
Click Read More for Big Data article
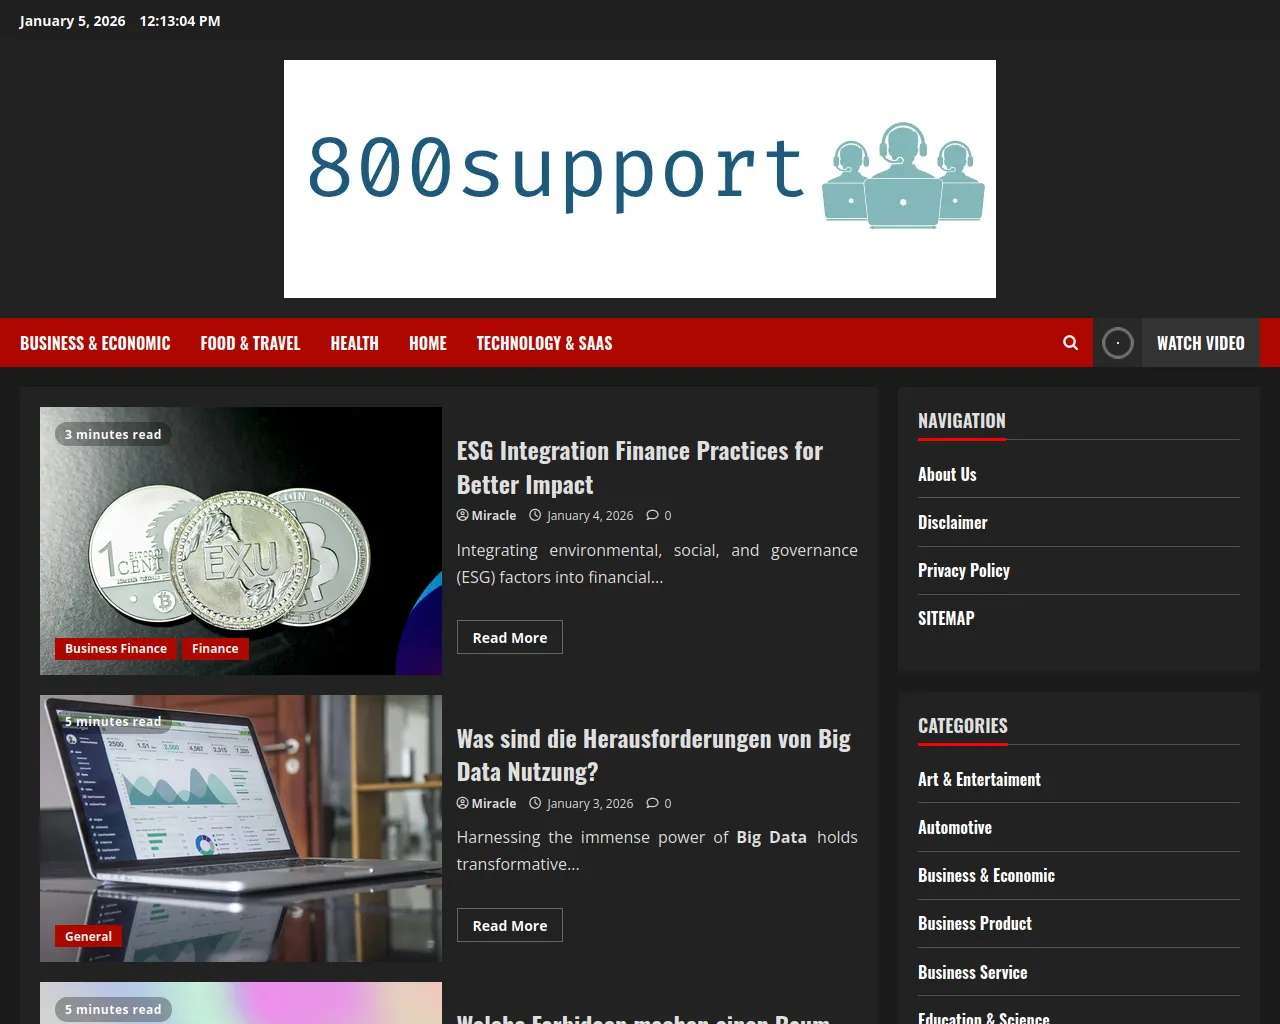(510, 925)
